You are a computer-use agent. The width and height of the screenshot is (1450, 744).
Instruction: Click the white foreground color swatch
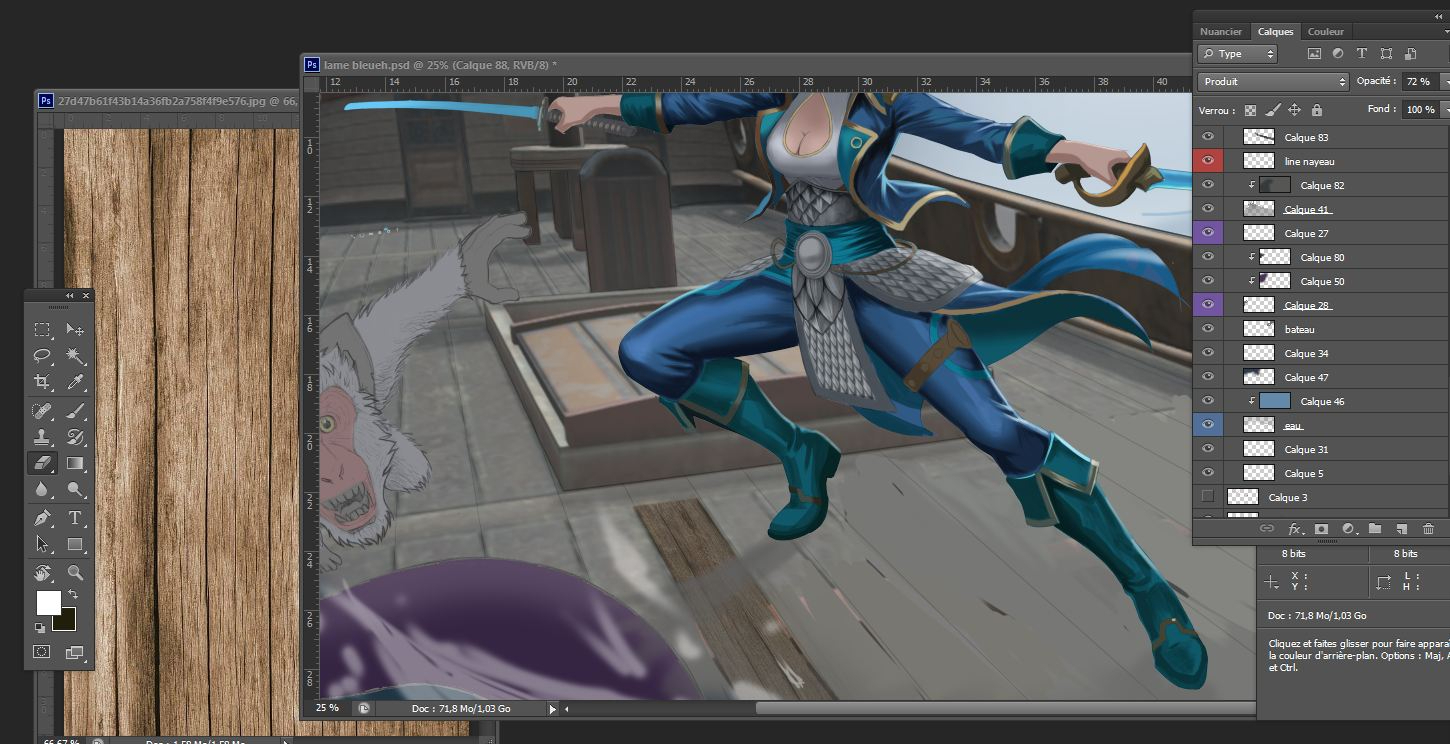click(47, 602)
